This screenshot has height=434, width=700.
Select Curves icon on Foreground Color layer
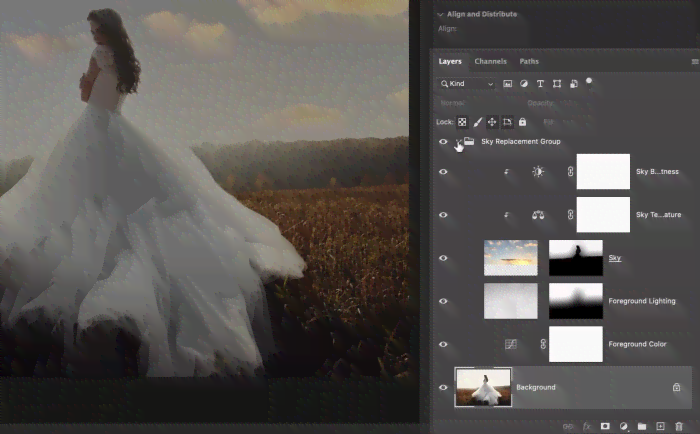[x=511, y=344]
